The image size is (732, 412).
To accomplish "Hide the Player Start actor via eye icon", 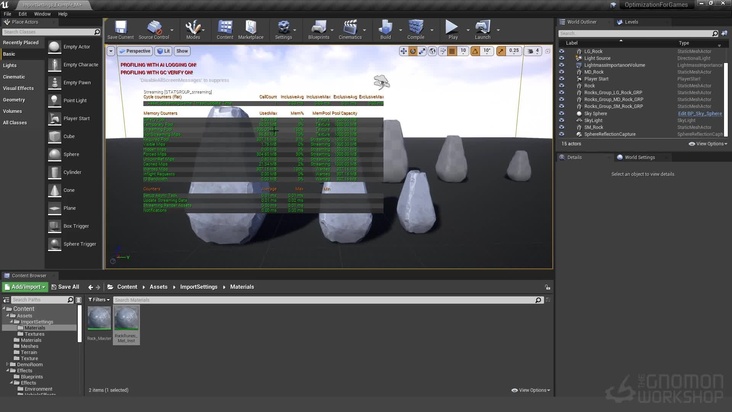I will click(x=562, y=78).
